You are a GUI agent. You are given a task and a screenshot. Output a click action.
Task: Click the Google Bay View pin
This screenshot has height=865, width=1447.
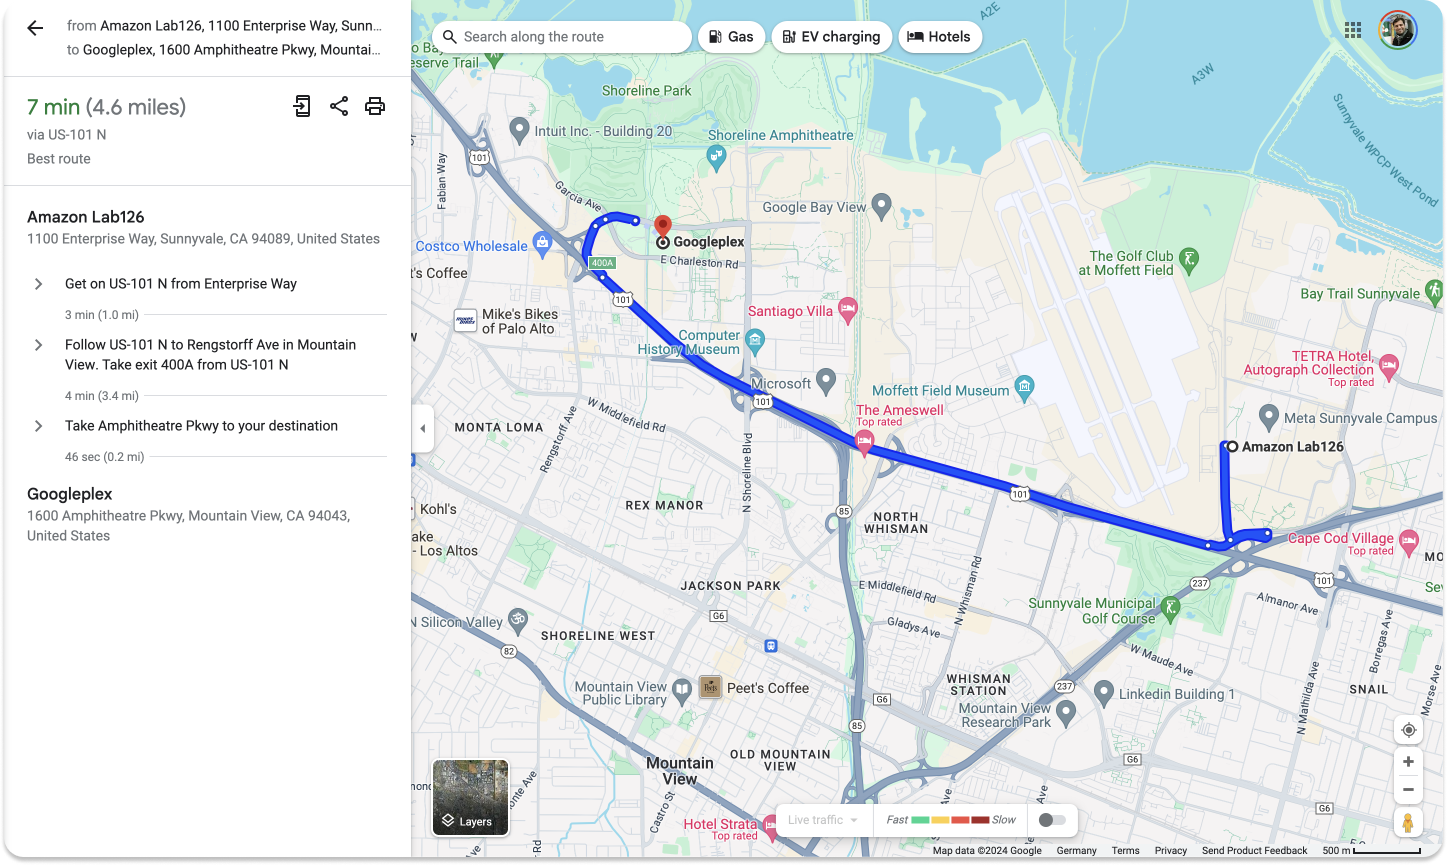(881, 206)
